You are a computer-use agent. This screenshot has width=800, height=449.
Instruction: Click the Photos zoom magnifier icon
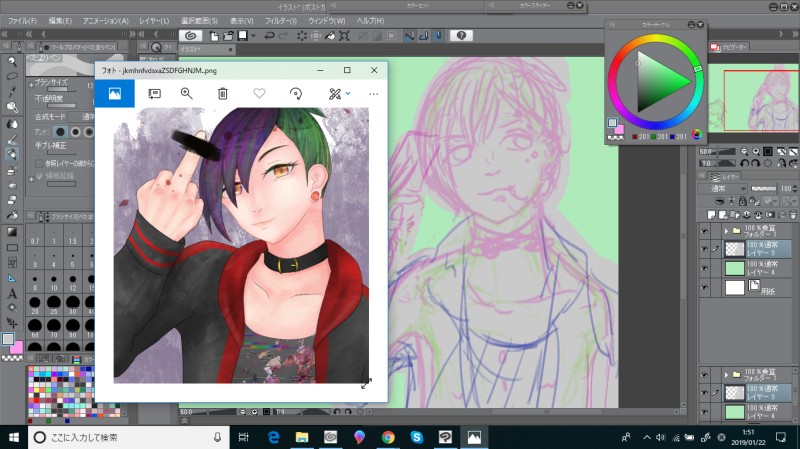pos(187,93)
